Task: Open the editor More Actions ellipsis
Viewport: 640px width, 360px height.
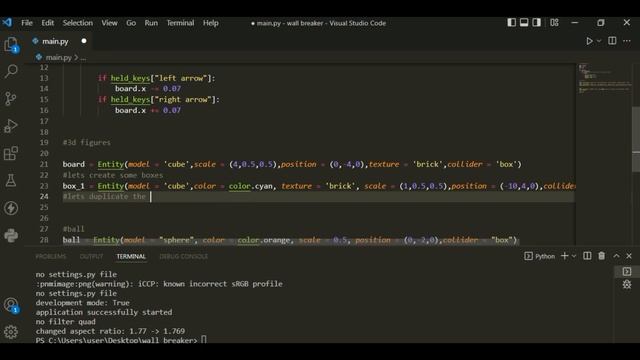Action: [x=627, y=41]
